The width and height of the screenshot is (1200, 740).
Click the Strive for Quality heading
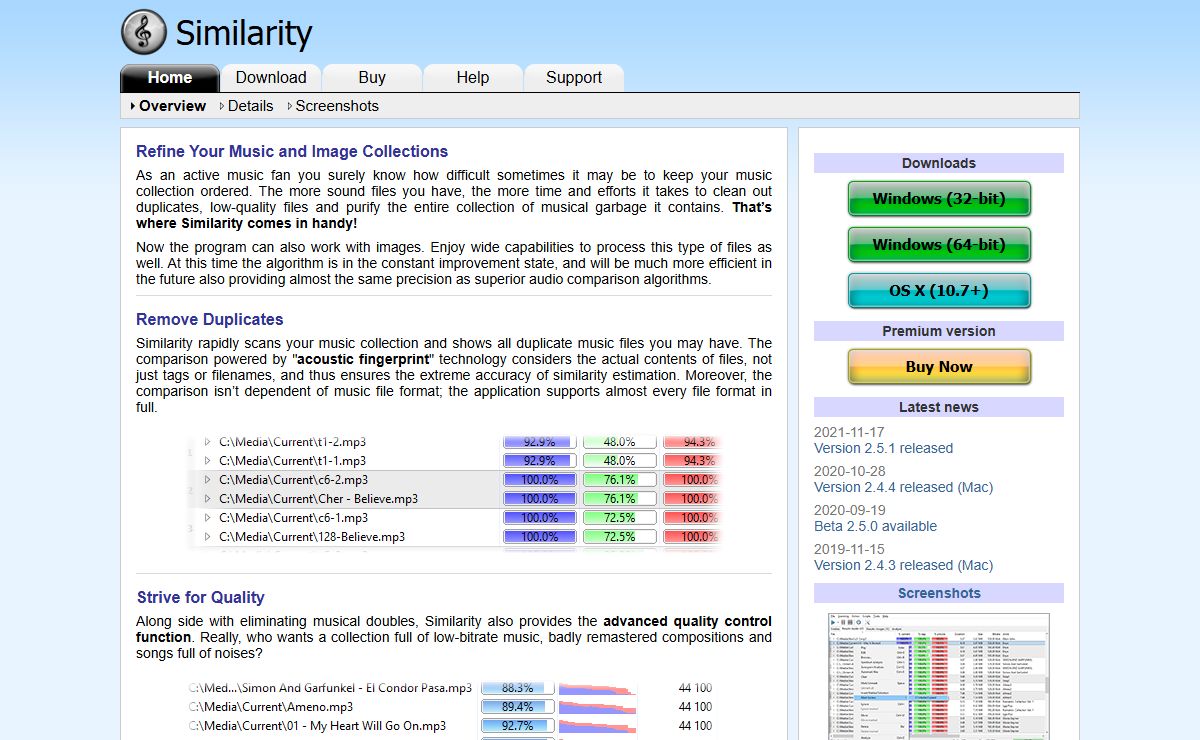click(x=201, y=598)
